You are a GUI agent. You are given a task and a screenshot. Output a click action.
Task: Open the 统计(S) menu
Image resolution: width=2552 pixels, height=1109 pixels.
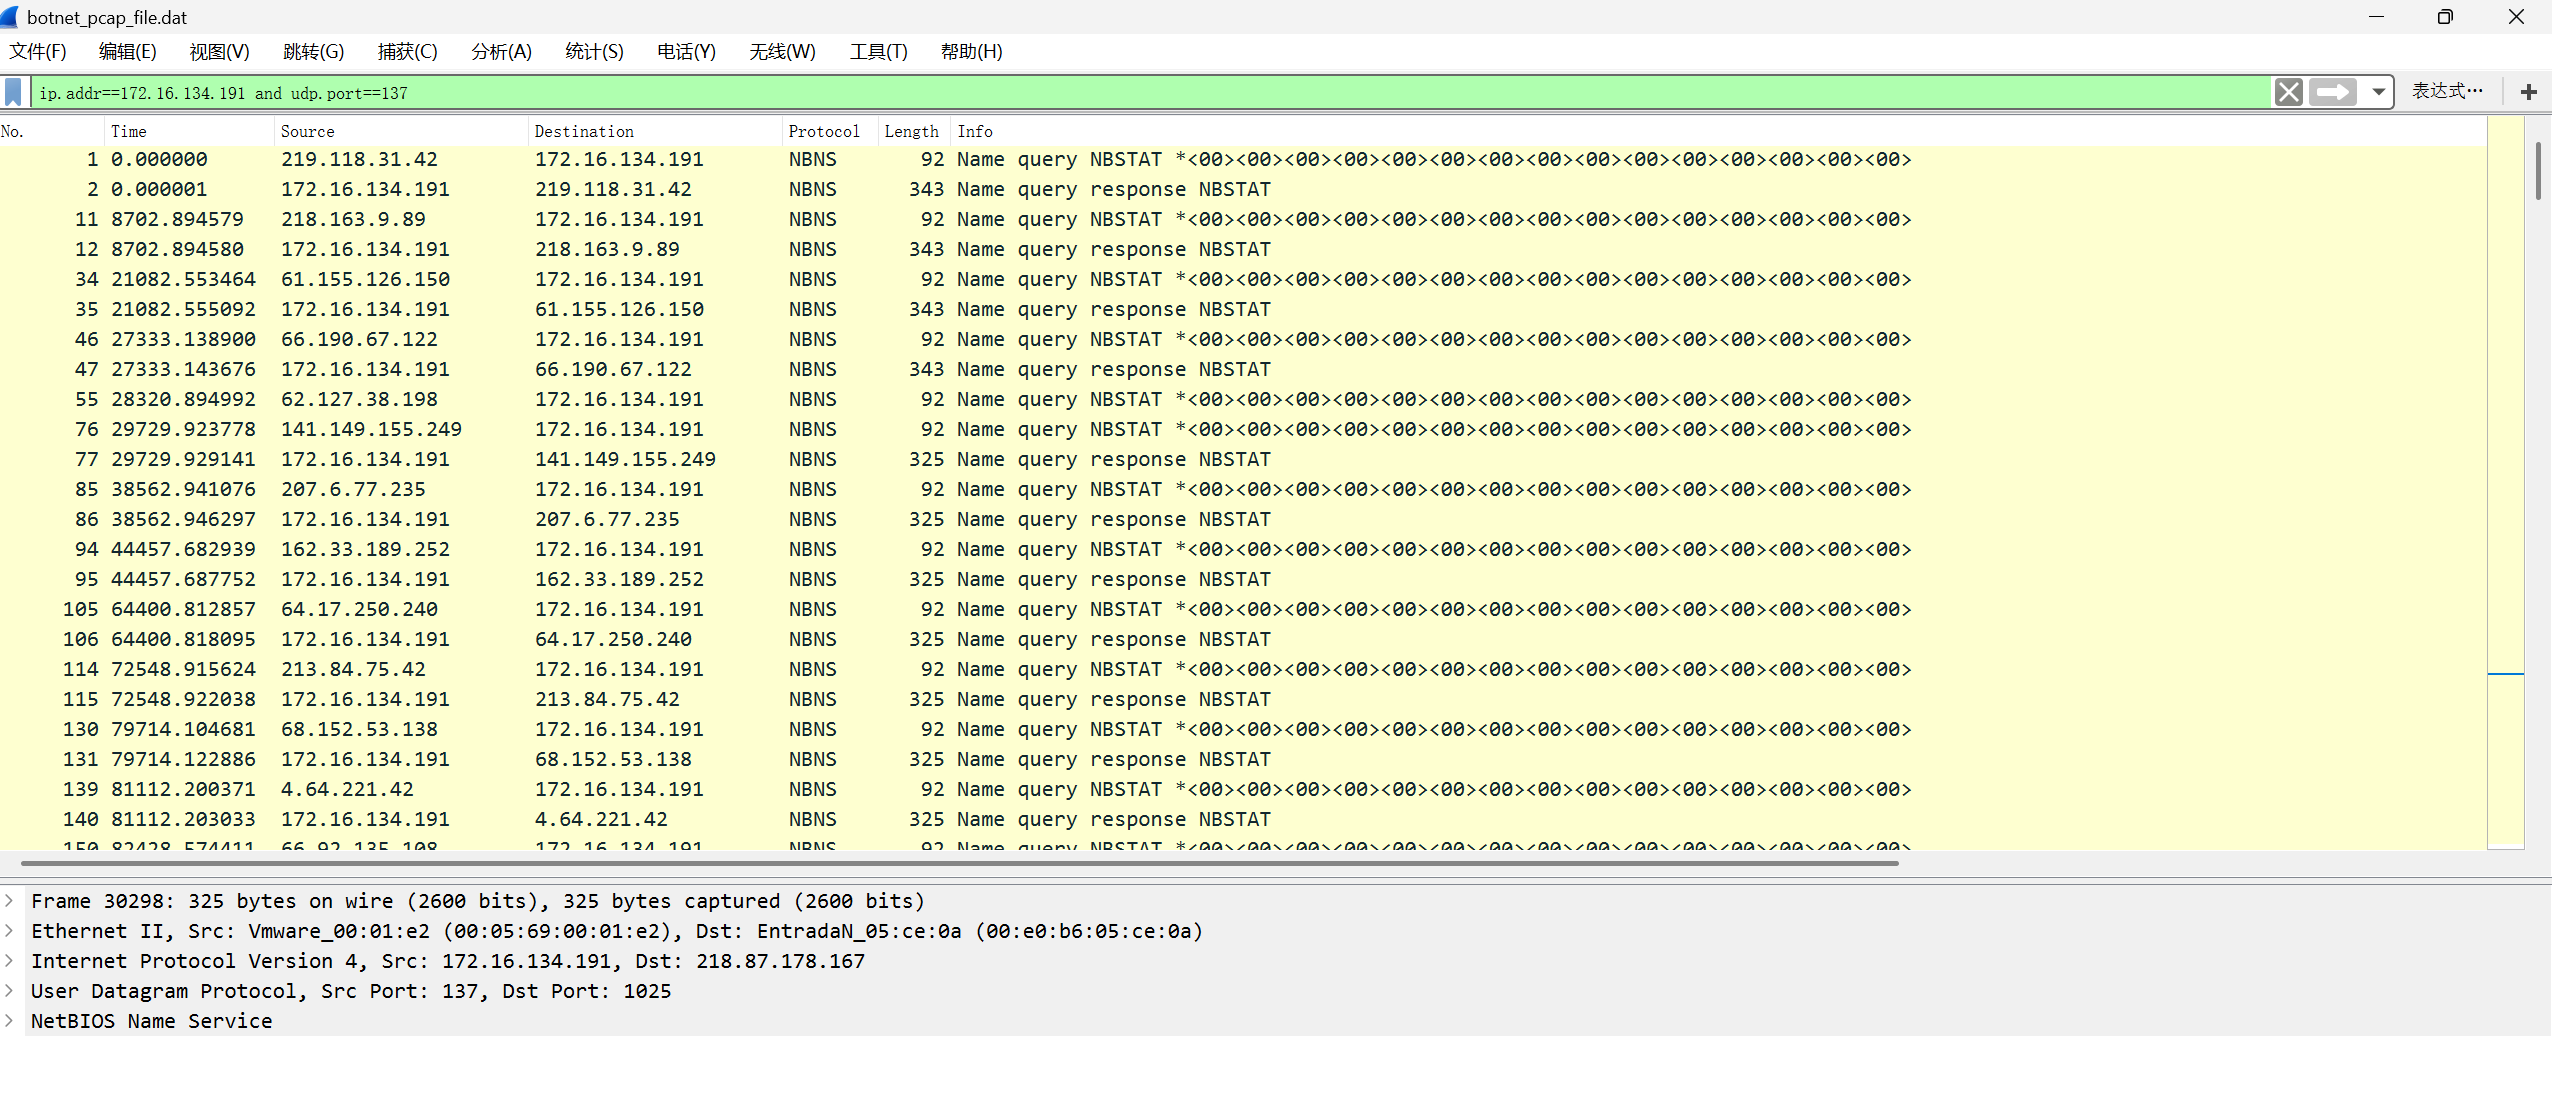coord(594,52)
